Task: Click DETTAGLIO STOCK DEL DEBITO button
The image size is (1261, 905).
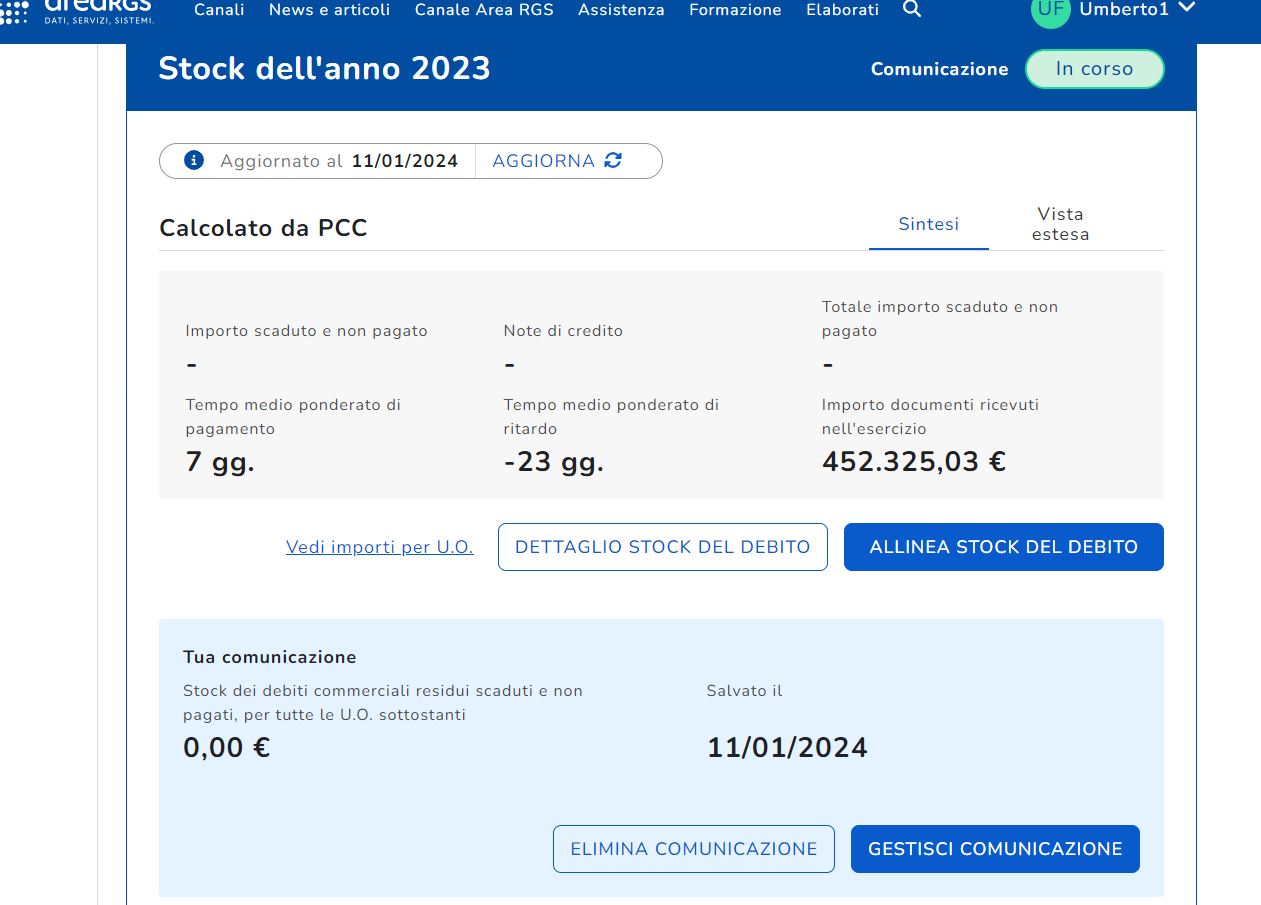Action: click(662, 547)
